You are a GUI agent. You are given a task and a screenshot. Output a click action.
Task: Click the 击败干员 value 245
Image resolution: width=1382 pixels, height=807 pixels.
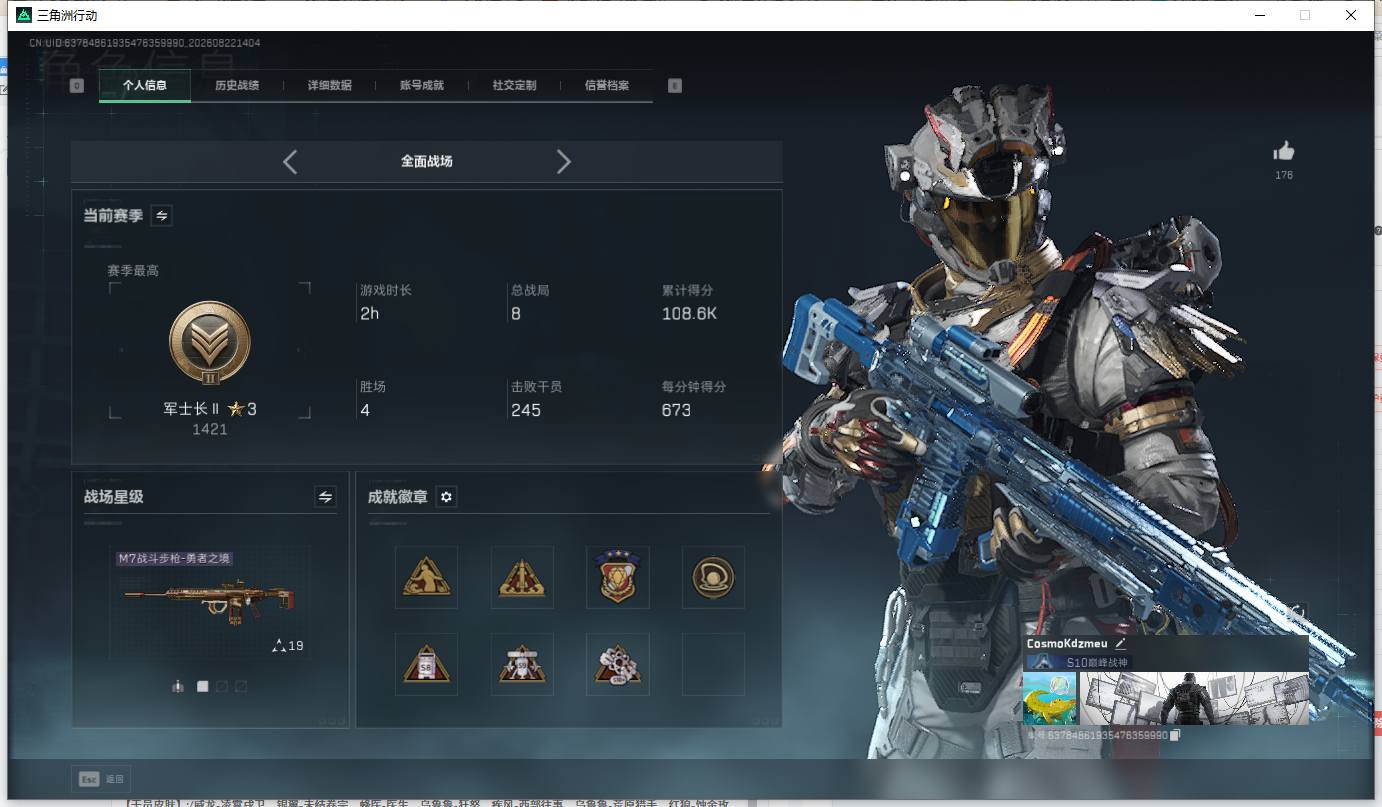(526, 410)
